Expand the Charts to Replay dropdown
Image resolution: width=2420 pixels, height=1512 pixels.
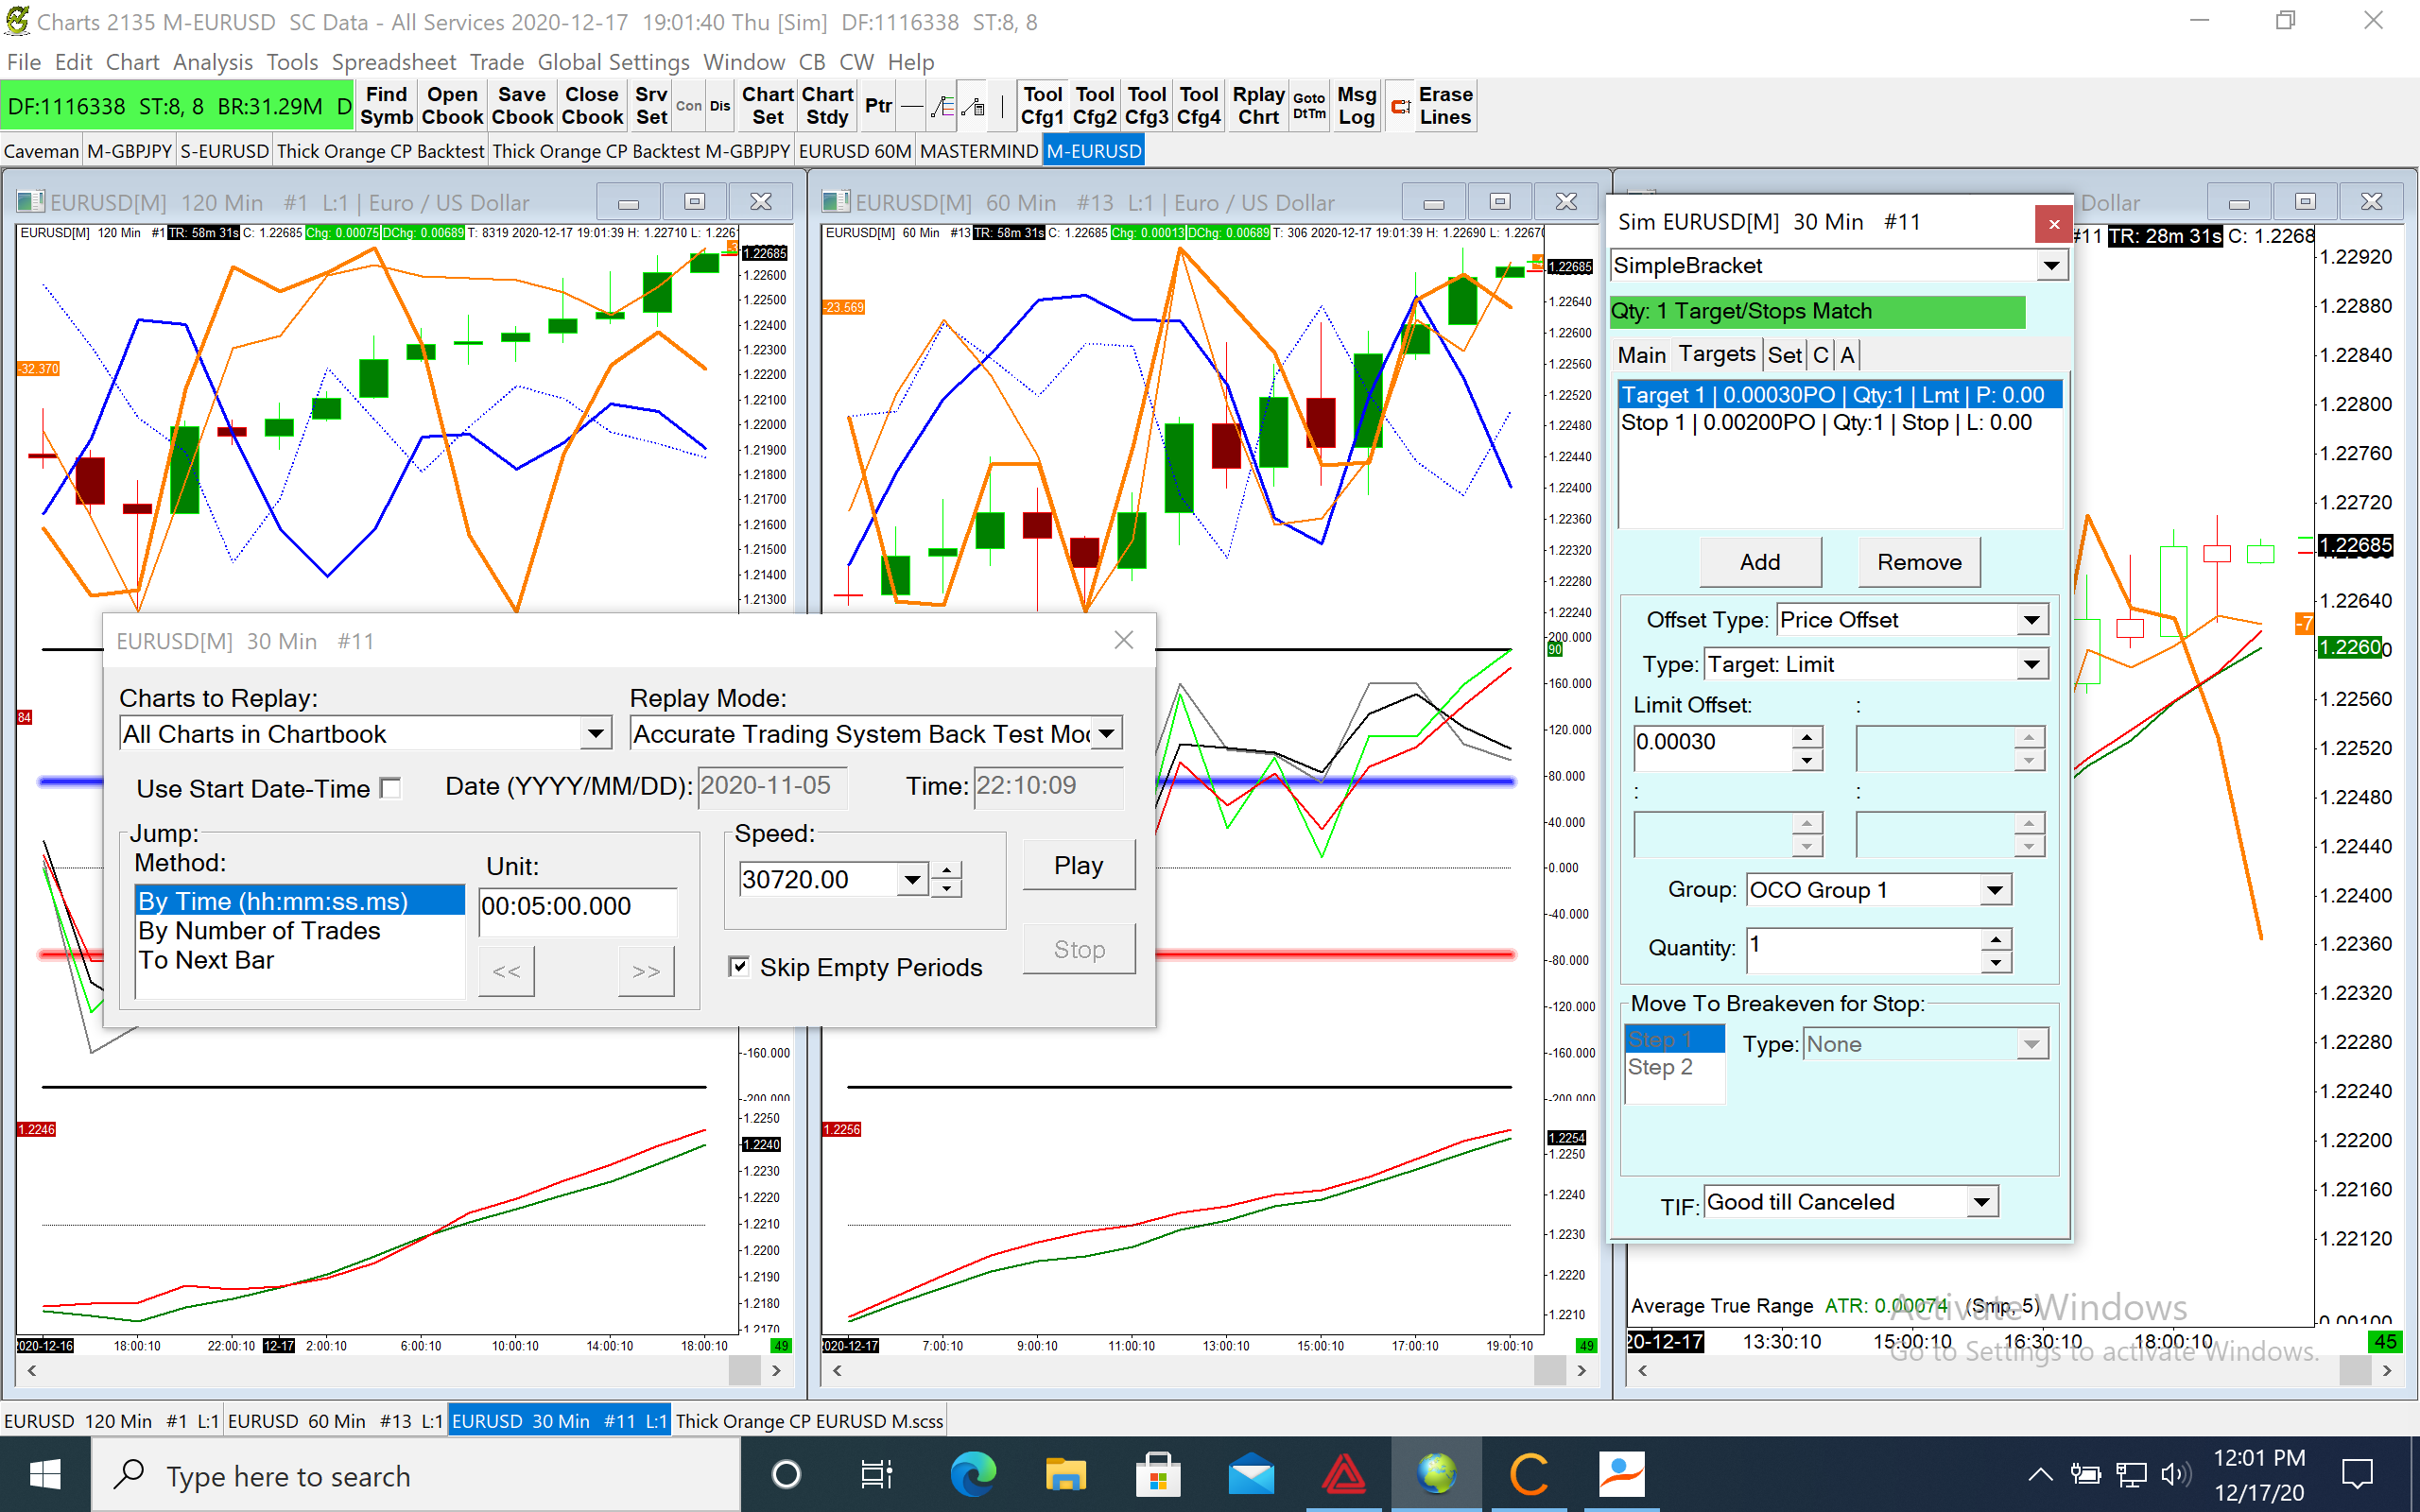pyautogui.click(x=595, y=734)
